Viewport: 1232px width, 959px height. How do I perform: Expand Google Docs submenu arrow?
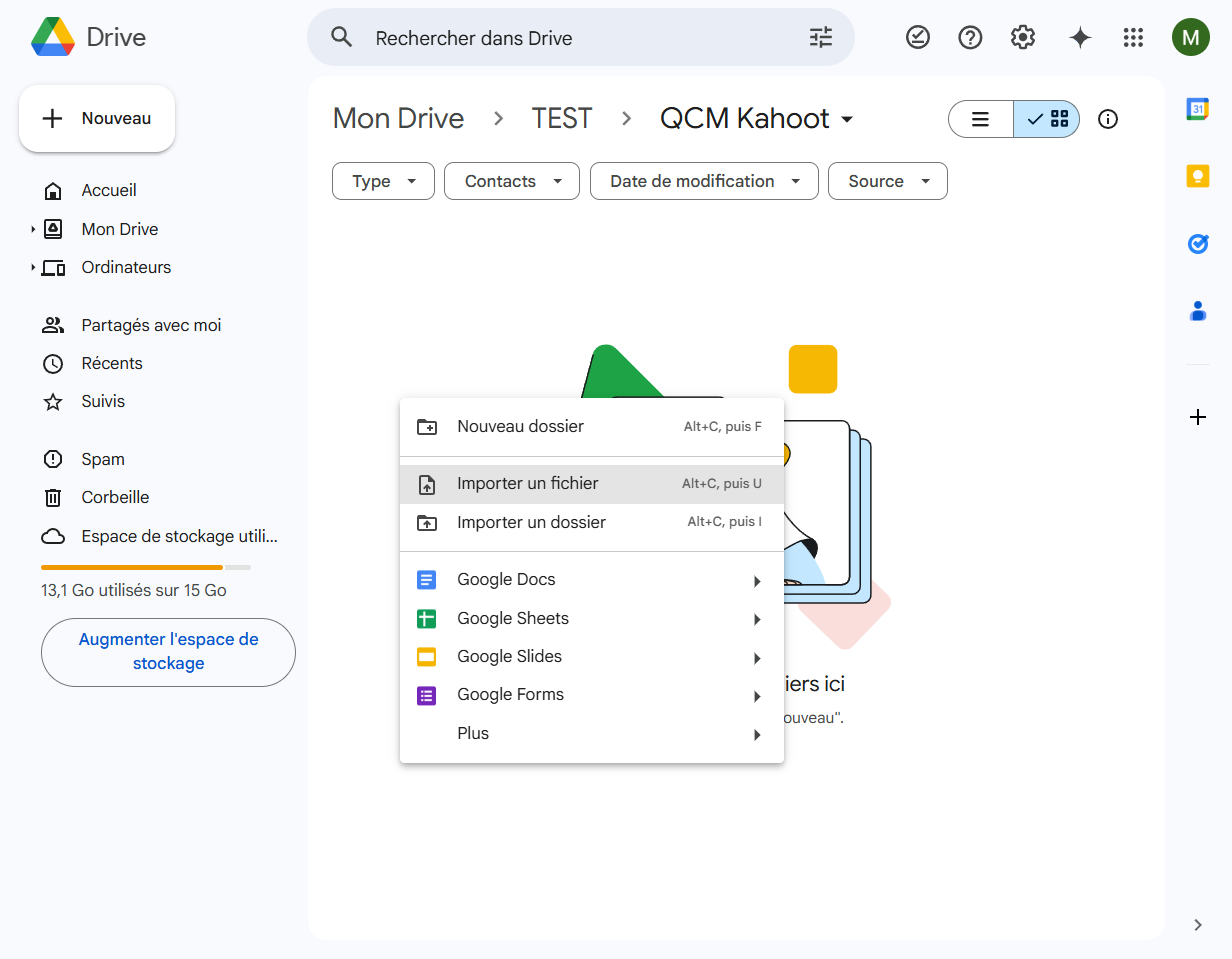757,581
